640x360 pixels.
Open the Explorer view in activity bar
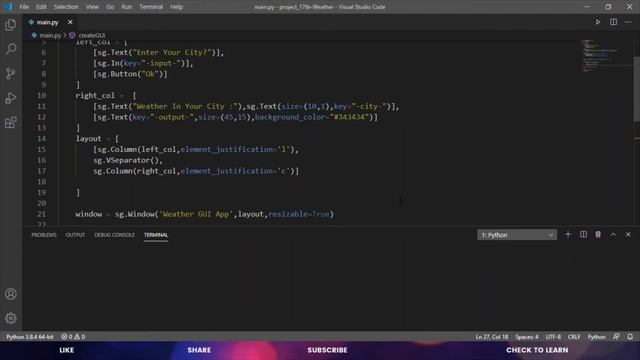(11, 25)
